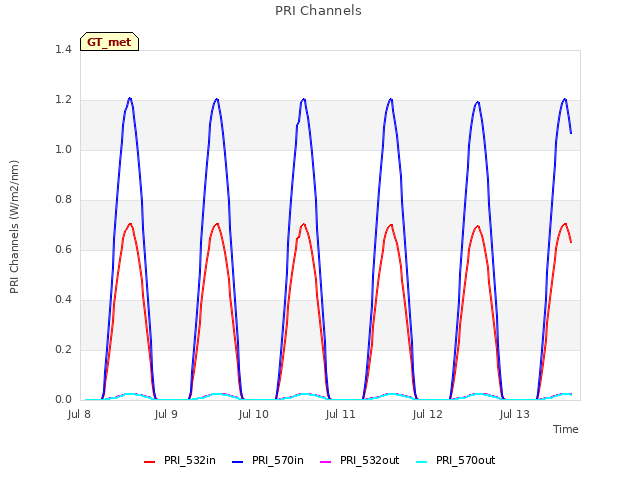
Task: Click the PRI Channels (W/m2/nm) y-axis label
Action: (x=14, y=227)
